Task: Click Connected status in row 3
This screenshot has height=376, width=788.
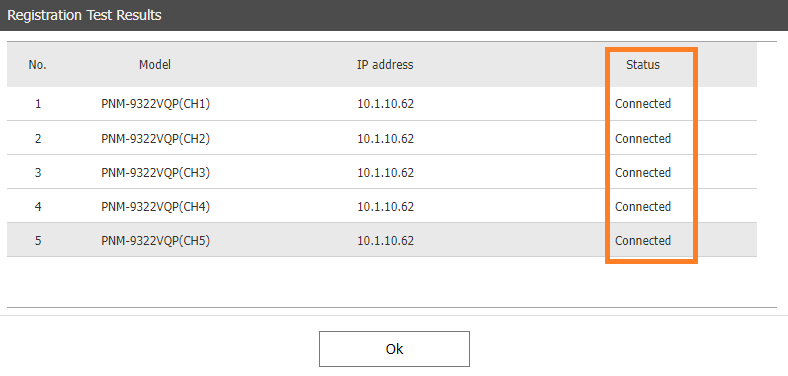Action: tap(643, 172)
